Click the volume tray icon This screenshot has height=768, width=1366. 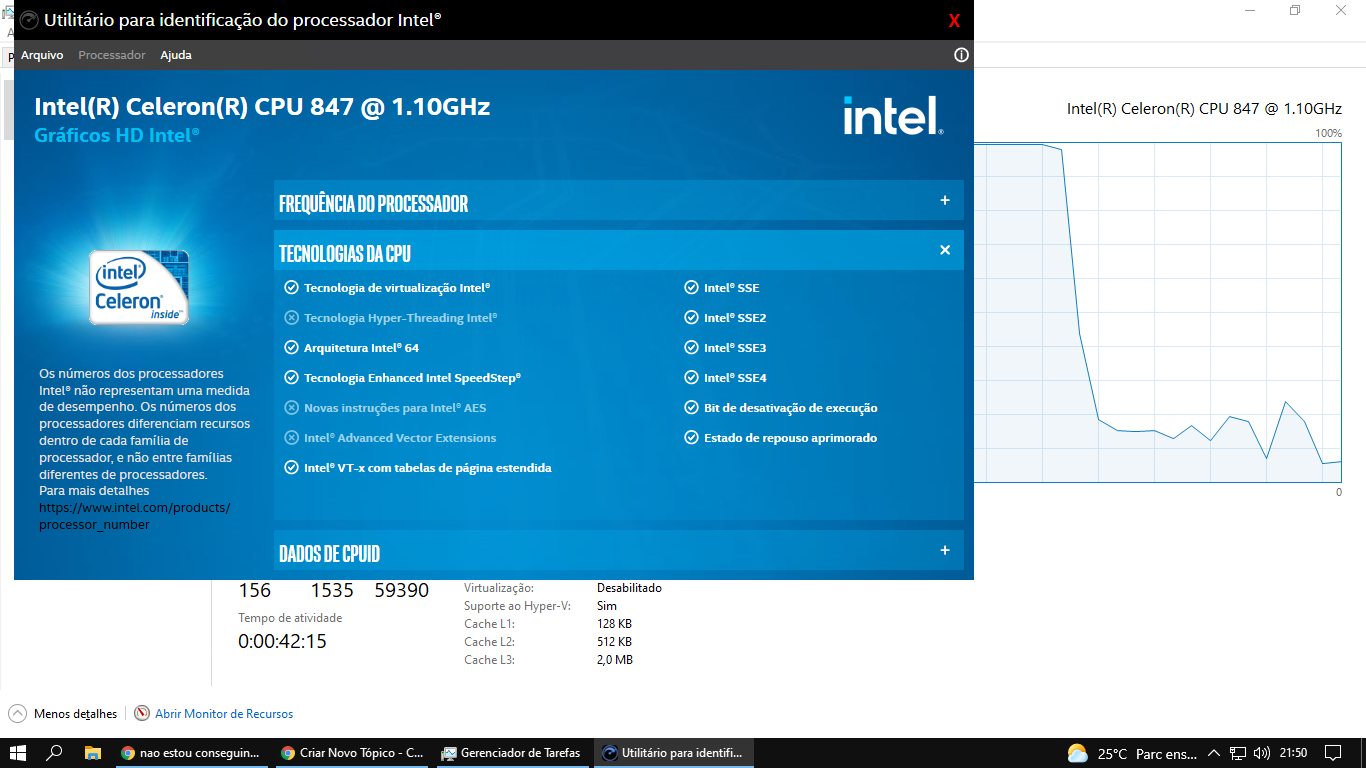[1261, 753]
